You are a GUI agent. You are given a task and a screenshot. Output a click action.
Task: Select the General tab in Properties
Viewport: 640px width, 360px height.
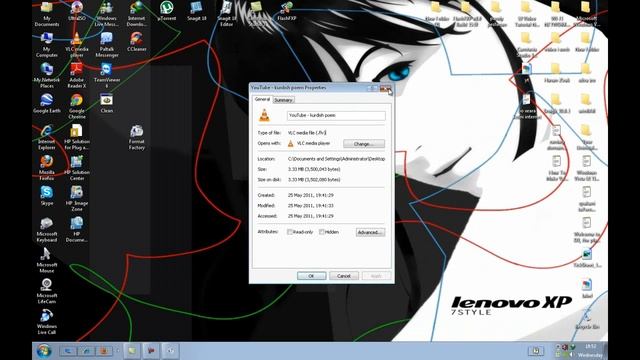click(x=262, y=99)
